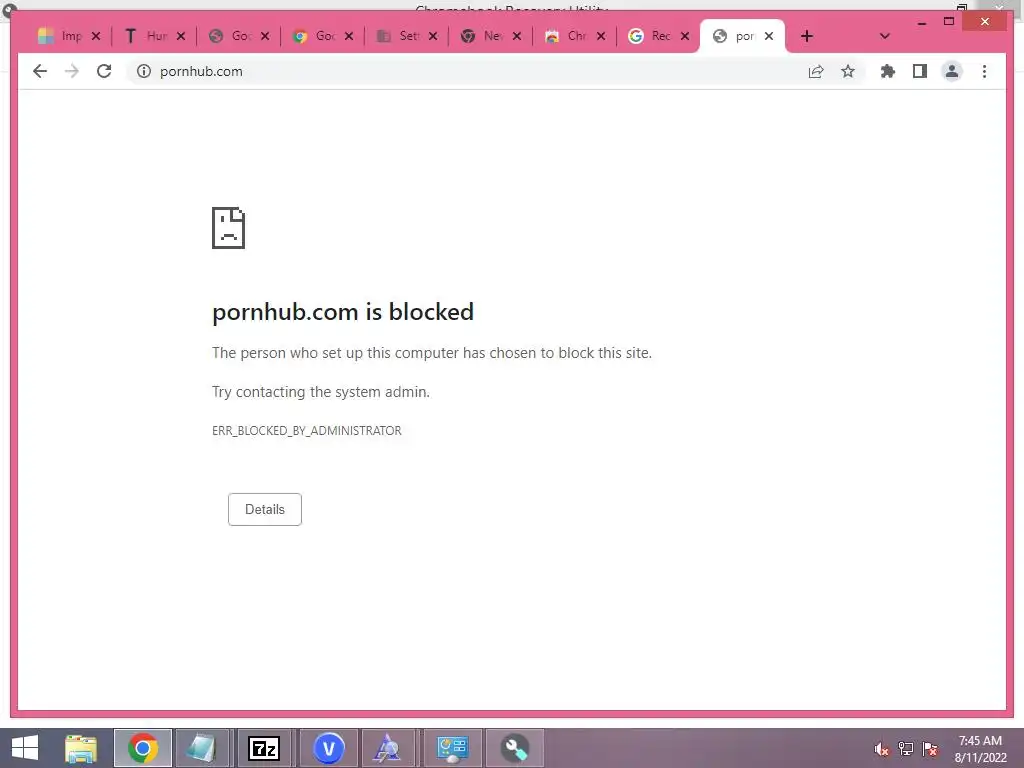Close the 'Sett' tab
Screen dimensions: 1024x768
pos(433,36)
